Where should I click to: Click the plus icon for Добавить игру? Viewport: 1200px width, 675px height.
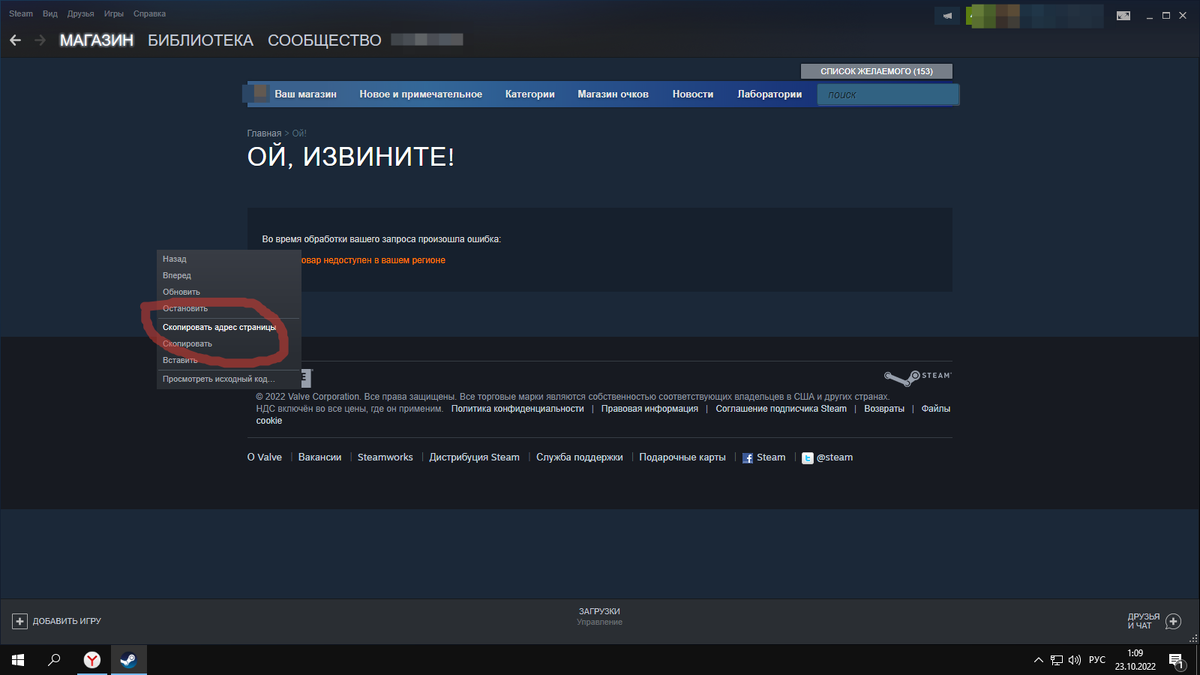tap(20, 621)
